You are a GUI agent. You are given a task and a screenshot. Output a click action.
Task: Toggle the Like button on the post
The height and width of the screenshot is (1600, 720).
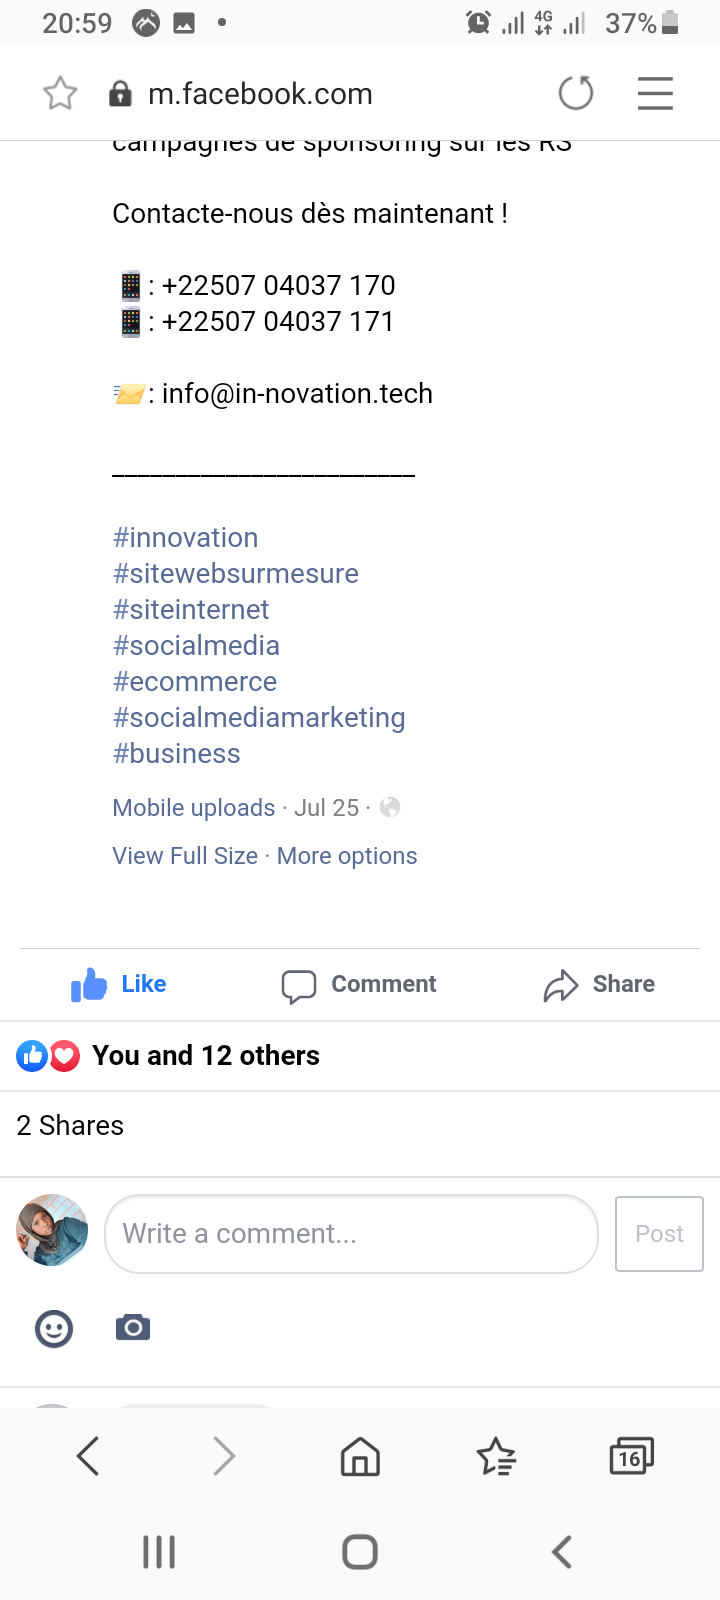tap(119, 985)
